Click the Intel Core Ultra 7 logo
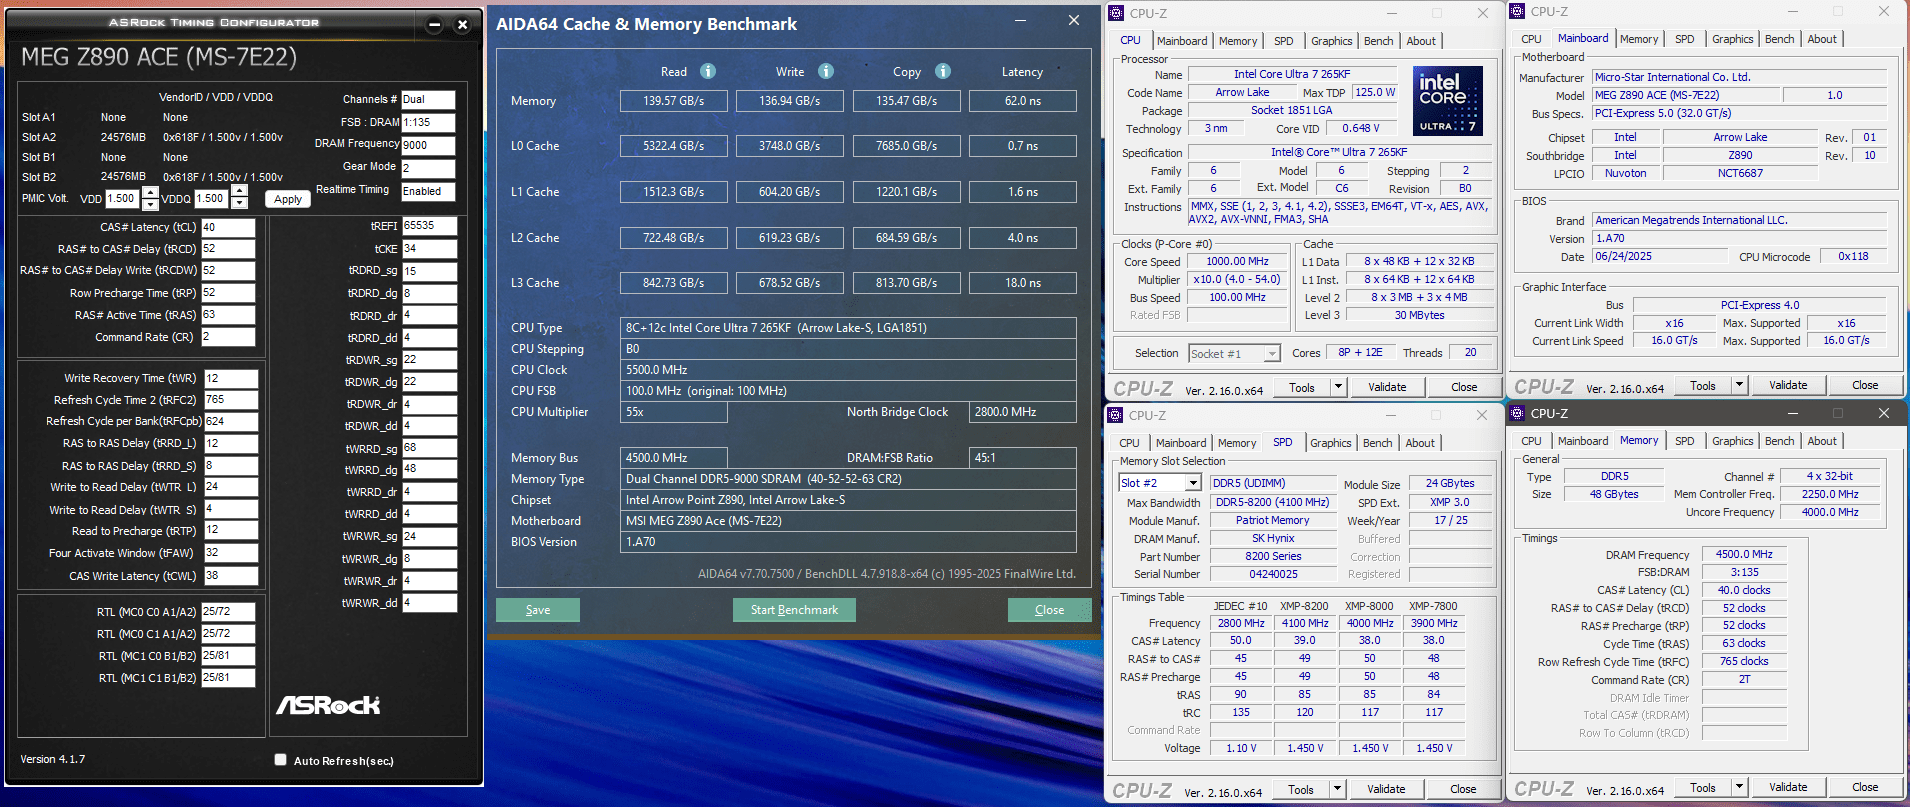This screenshot has width=1910, height=807. coord(1447,101)
